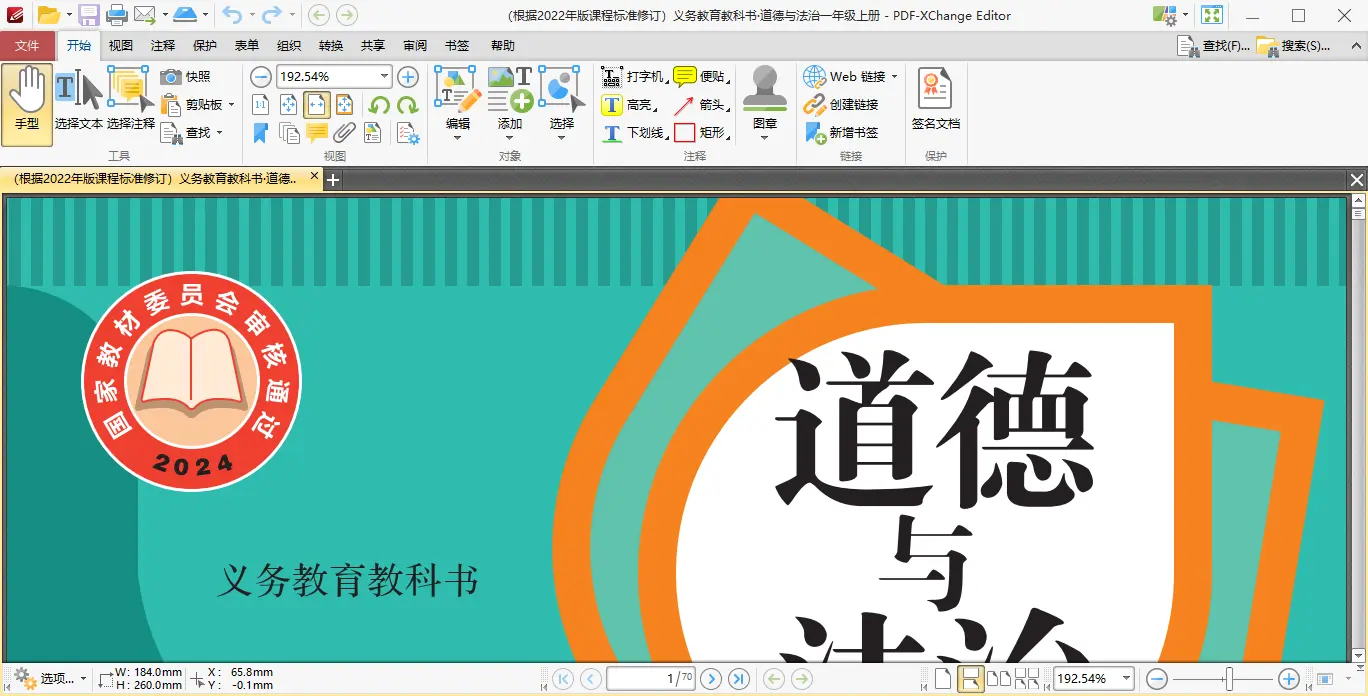Viewport: 1368px width, 696px height.
Task: Select the Rectangle (矩形) annotation tool
Action: tap(700, 133)
